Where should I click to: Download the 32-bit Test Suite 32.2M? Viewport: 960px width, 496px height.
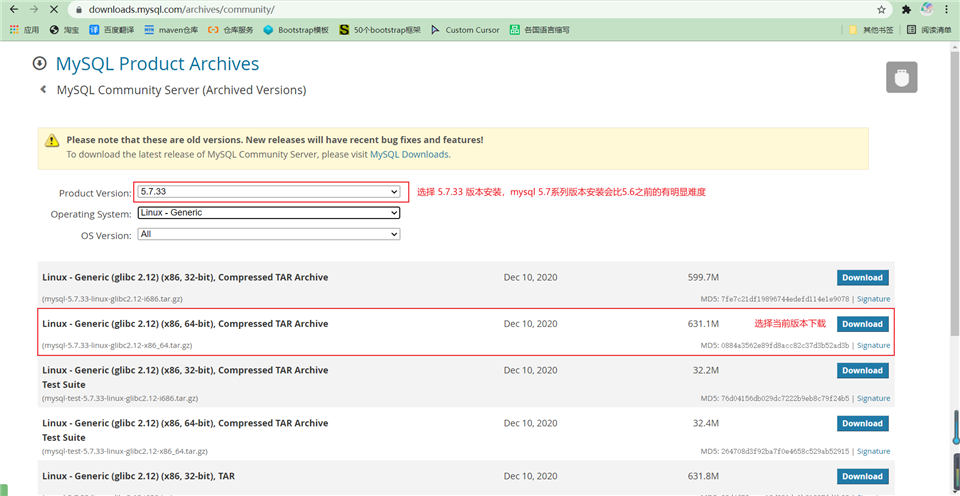pos(863,370)
